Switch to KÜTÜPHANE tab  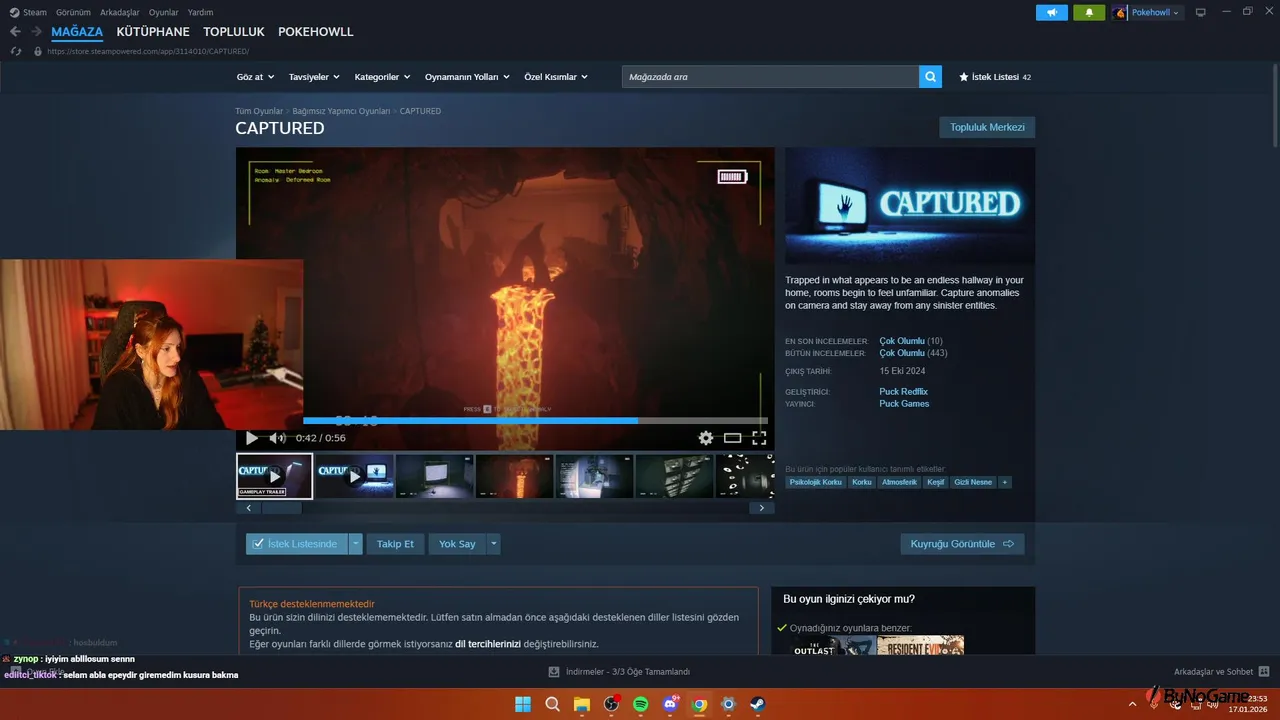(x=153, y=32)
